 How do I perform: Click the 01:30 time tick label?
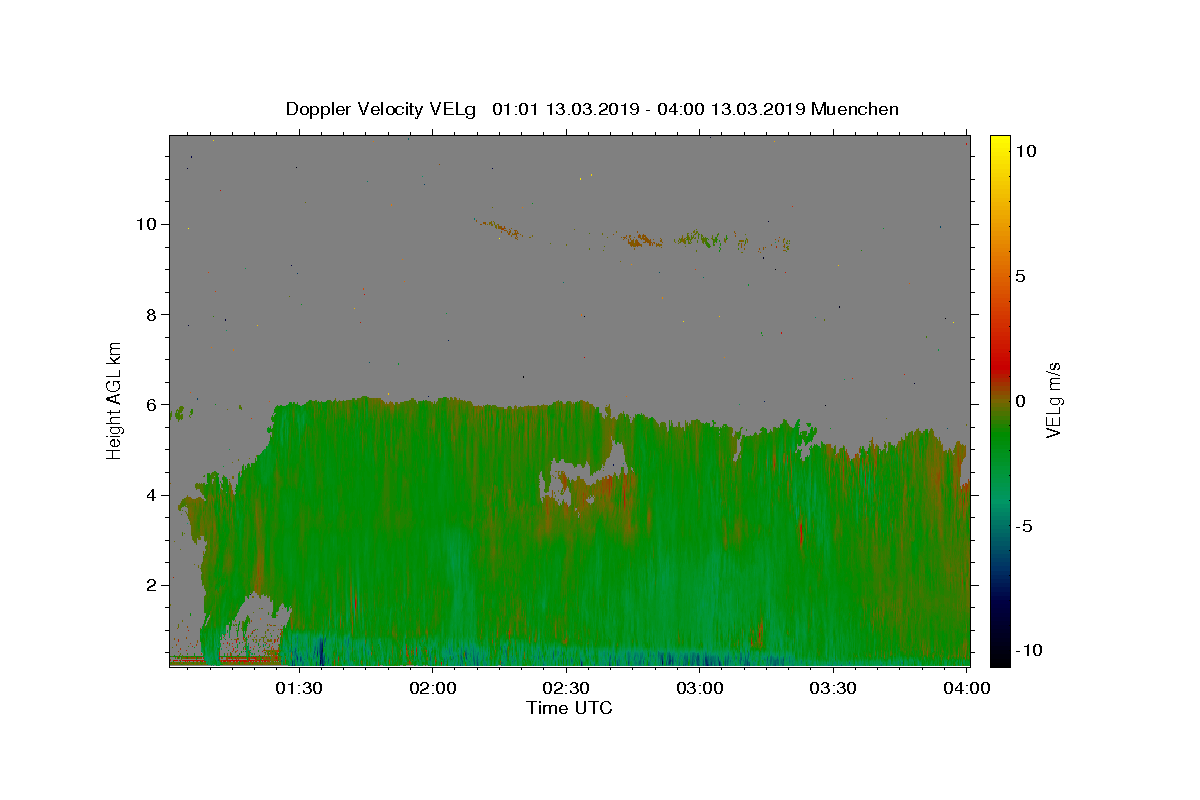pyautogui.click(x=299, y=689)
